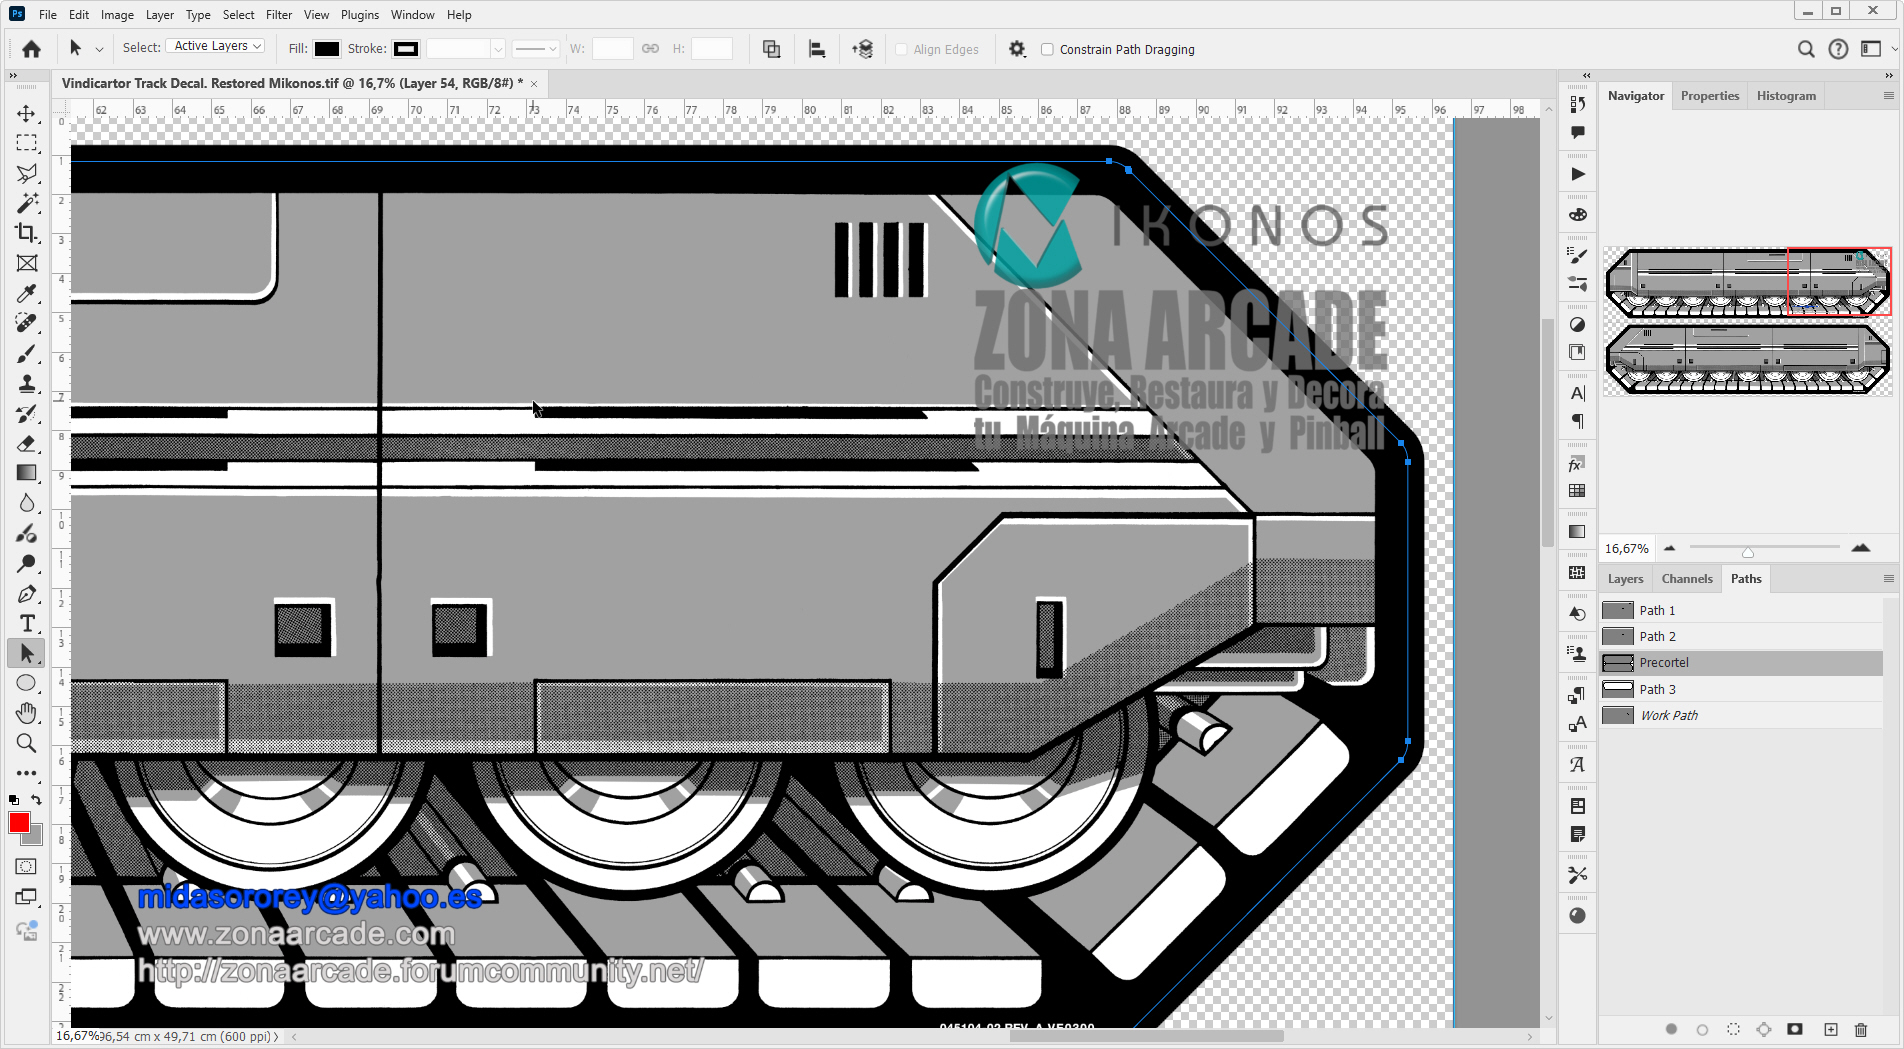Pick the Hand tool
Screen dimensions: 1904x1049
[x=27, y=713]
